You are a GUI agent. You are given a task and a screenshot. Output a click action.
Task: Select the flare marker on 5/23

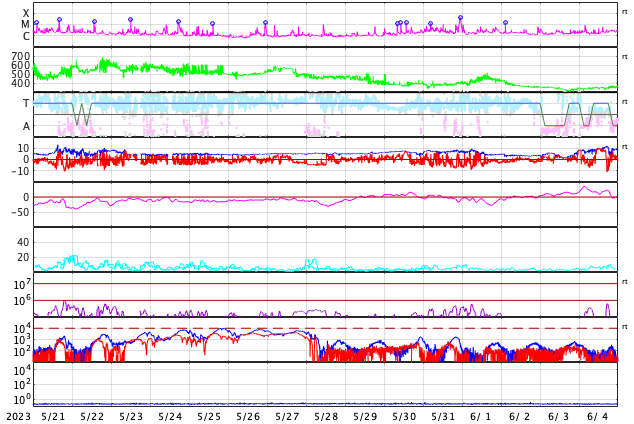click(x=130, y=19)
